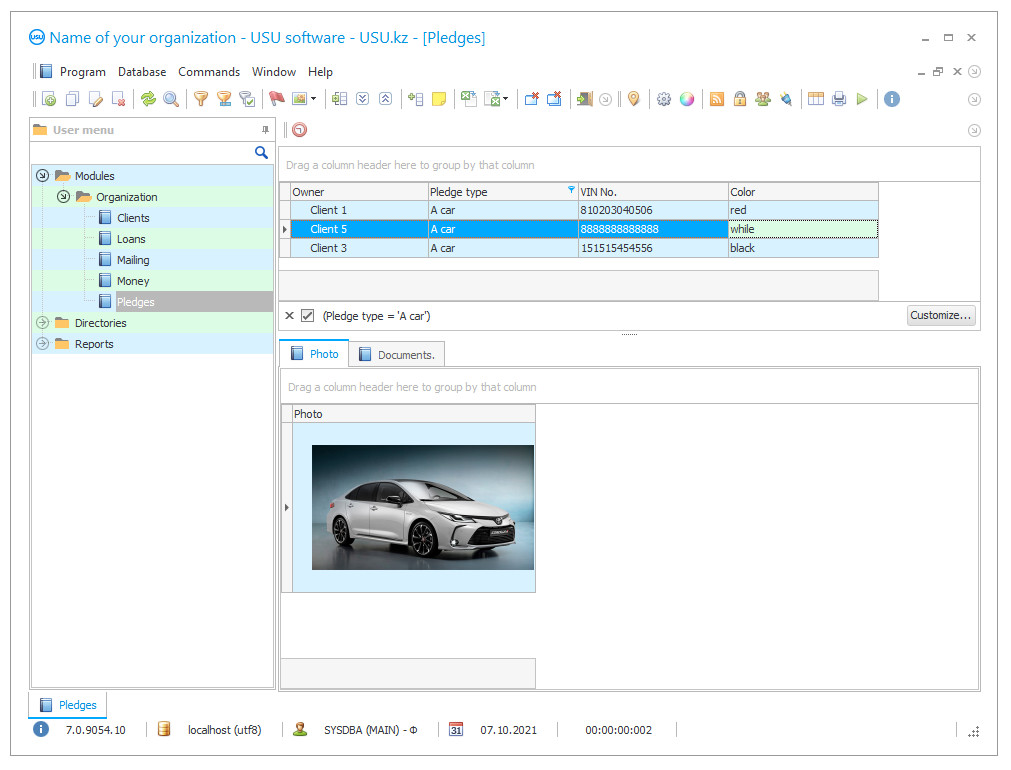Click the green play arrow icon

[862, 99]
